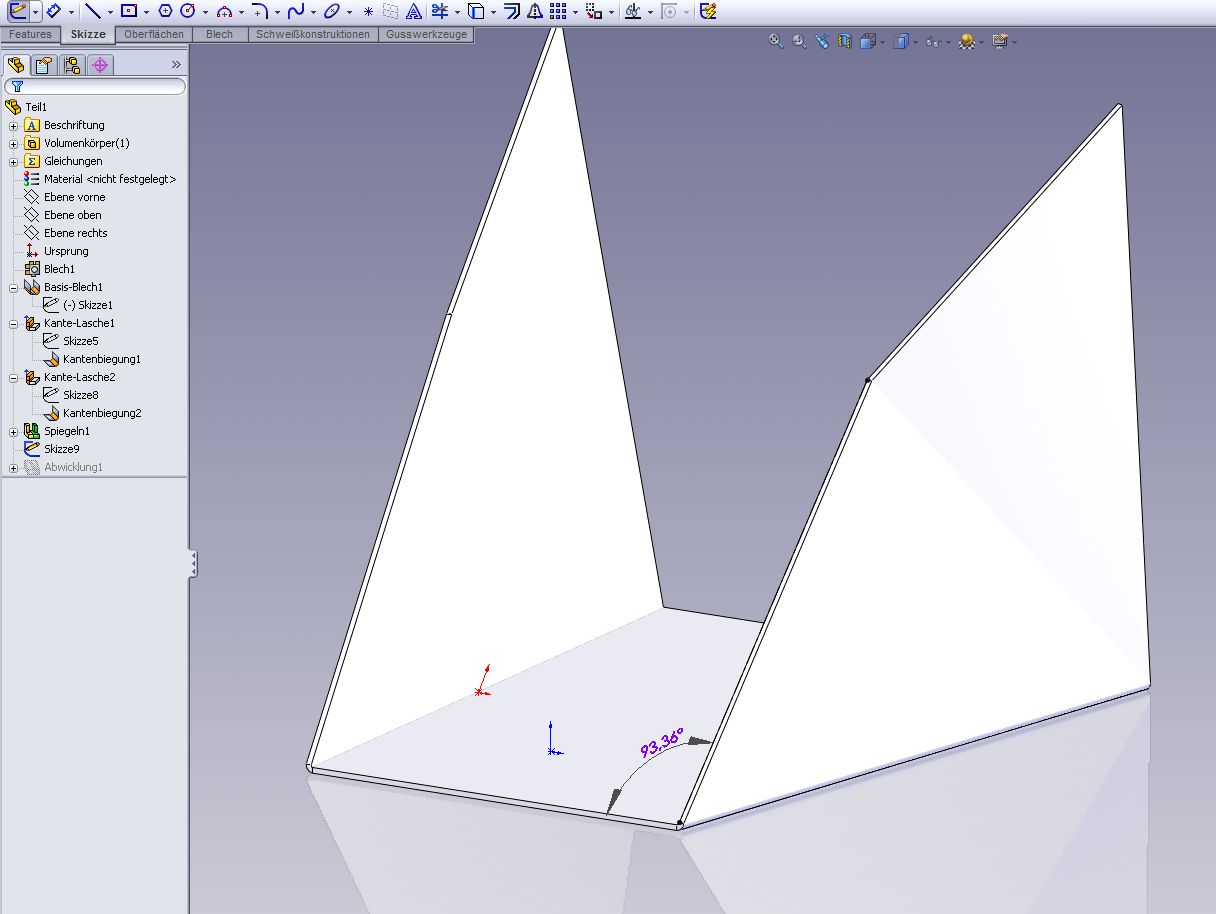1216x914 pixels.
Task: Click the View Orientation cube icon
Action: click(x=867, y=41)
